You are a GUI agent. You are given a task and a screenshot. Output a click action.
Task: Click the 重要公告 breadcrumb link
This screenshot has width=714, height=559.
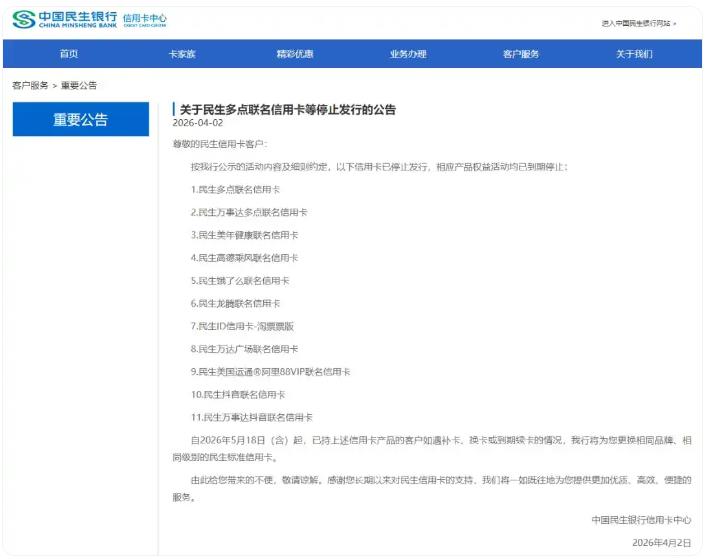[x=79, y=86]
